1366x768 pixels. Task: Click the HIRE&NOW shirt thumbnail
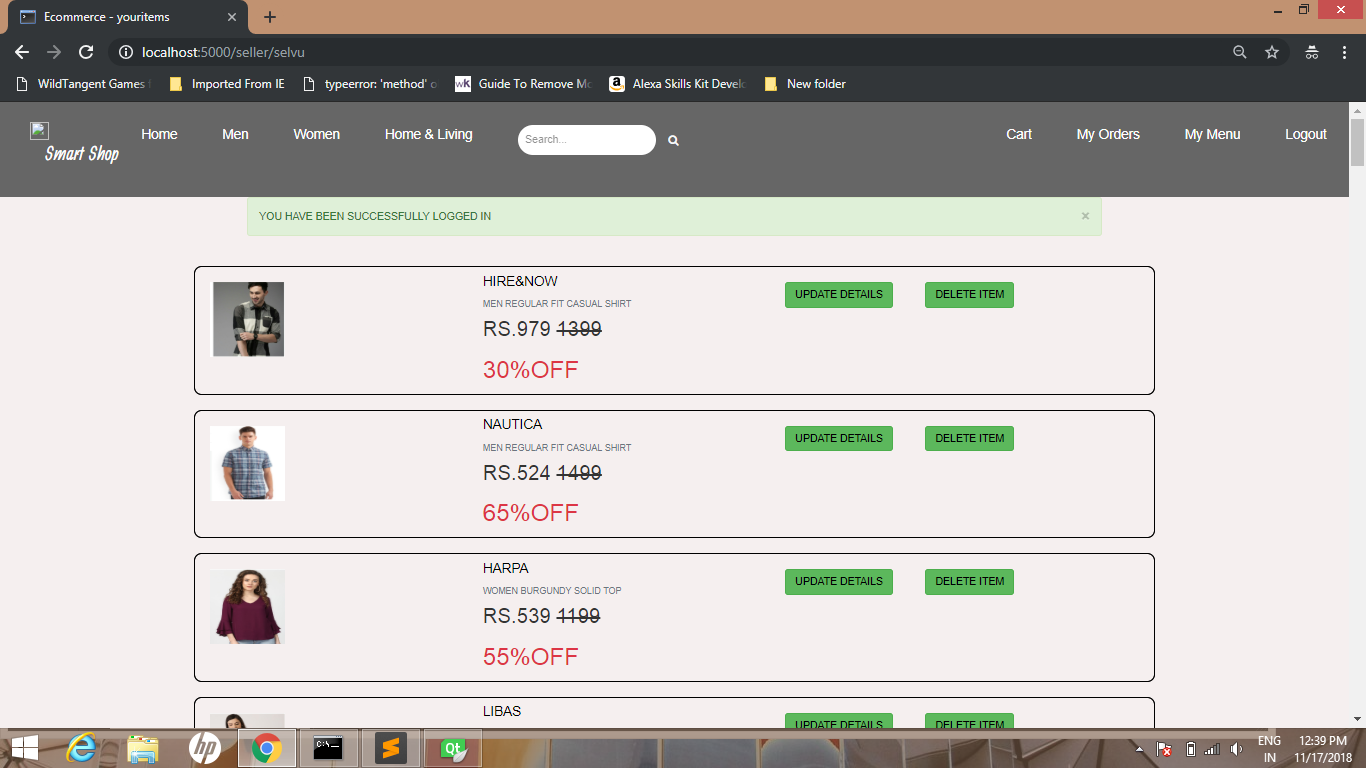pyautogui.click(x=248, y=319)
